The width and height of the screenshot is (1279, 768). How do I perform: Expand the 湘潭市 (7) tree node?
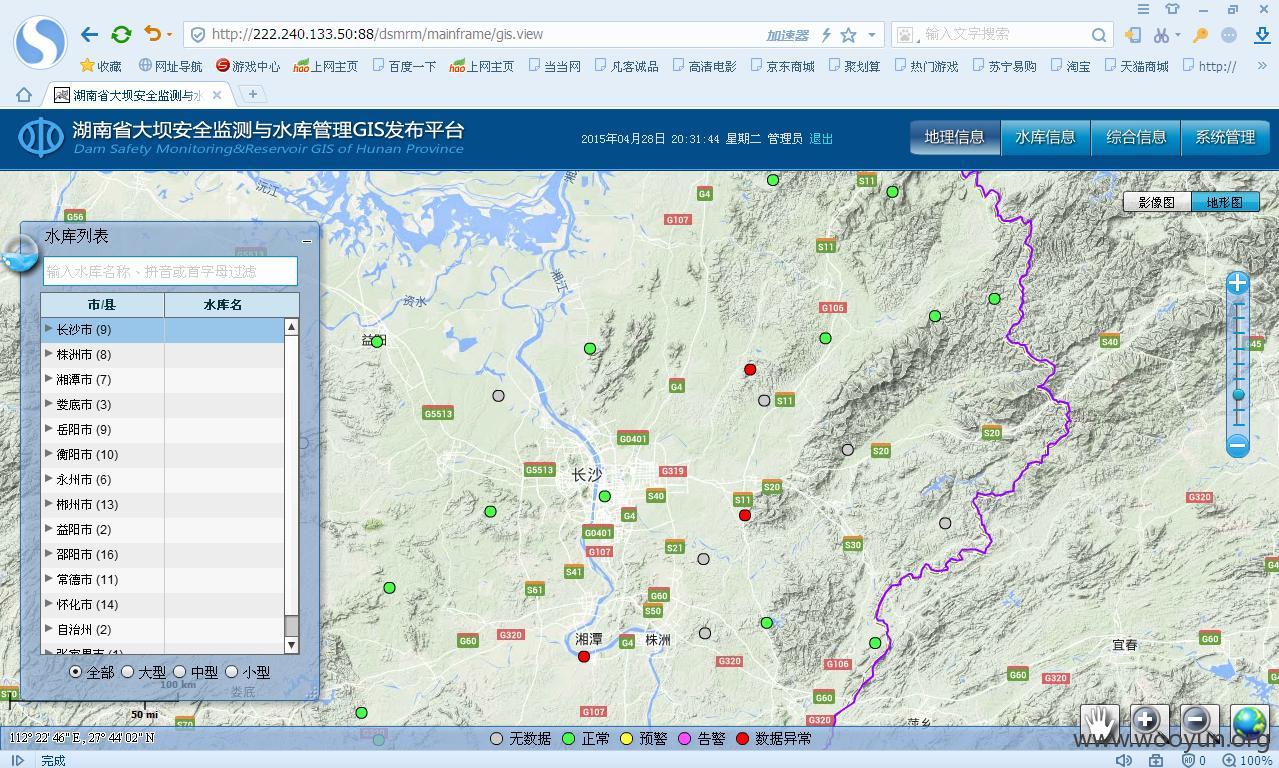pyautogui.click(x=48, y=378)
